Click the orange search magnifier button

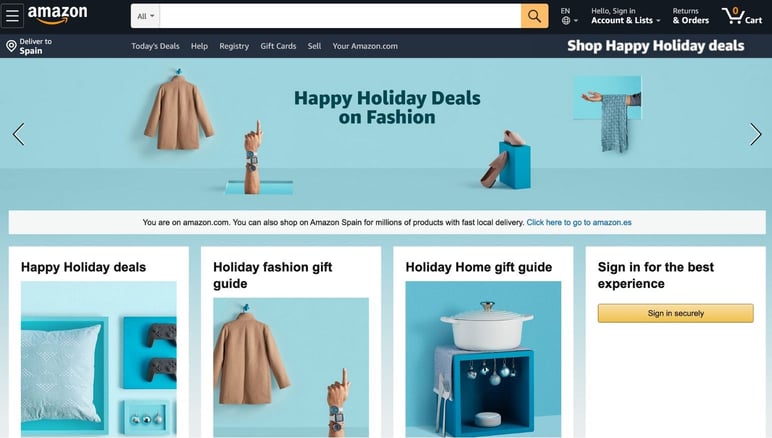[534, 16]
